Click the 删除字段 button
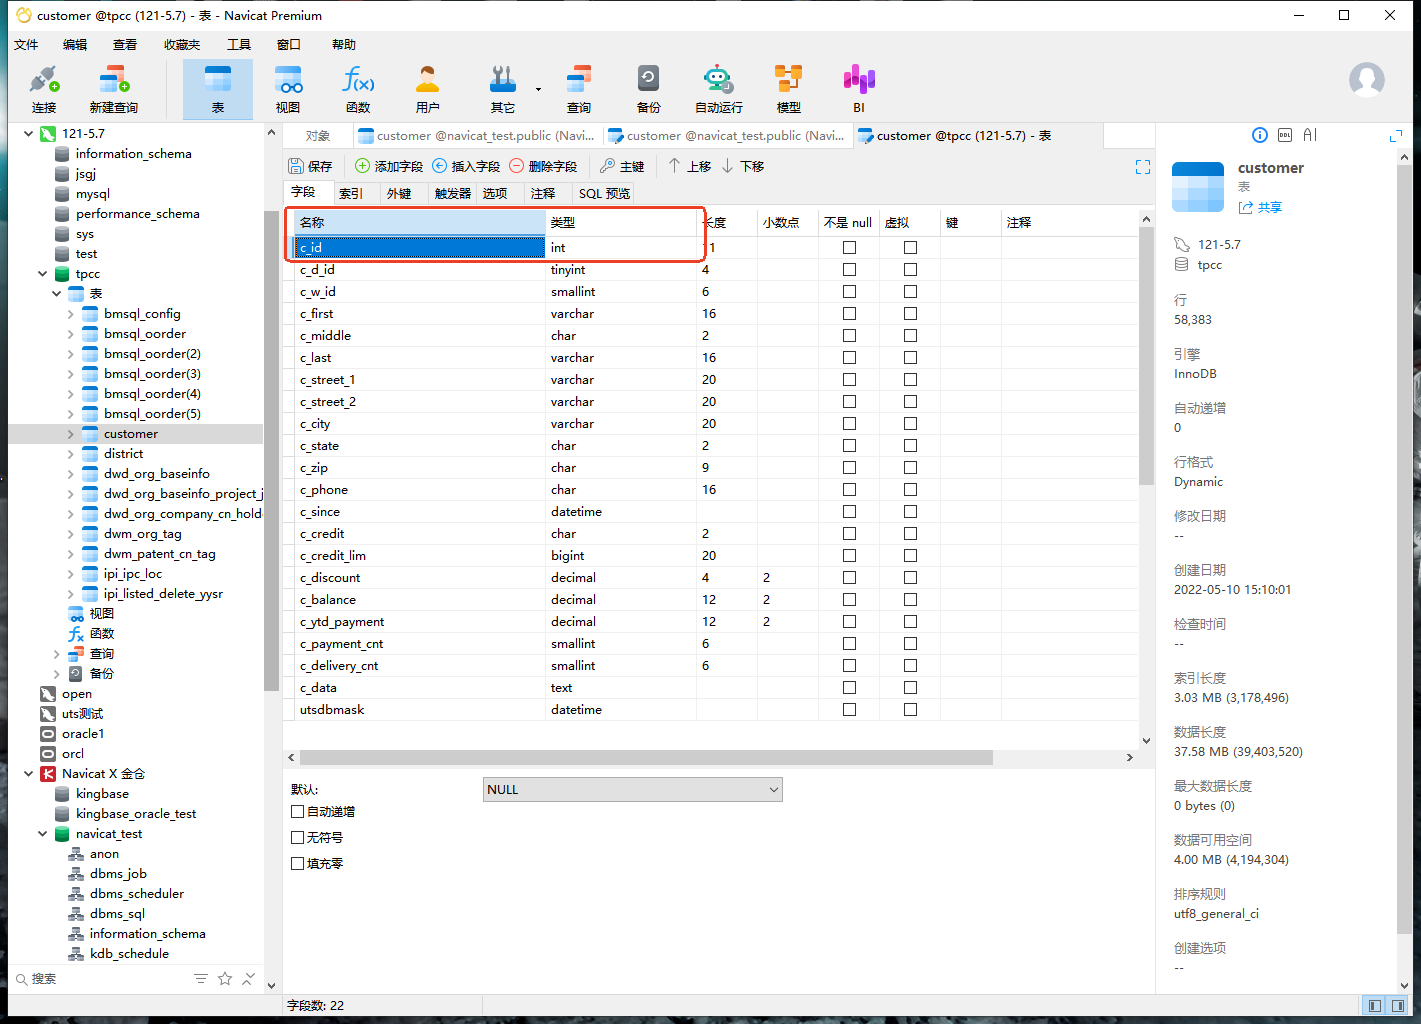Viewport: 1421px width, 1024px height. 543,166
